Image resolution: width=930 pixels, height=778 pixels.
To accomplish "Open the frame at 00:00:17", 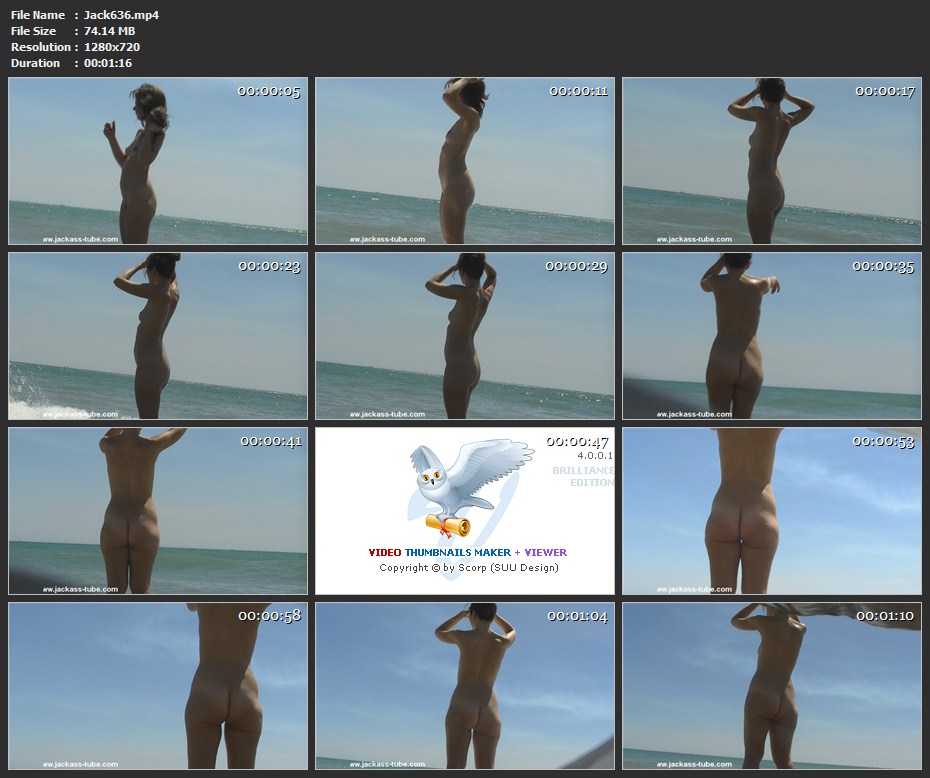I will [771, 161].
